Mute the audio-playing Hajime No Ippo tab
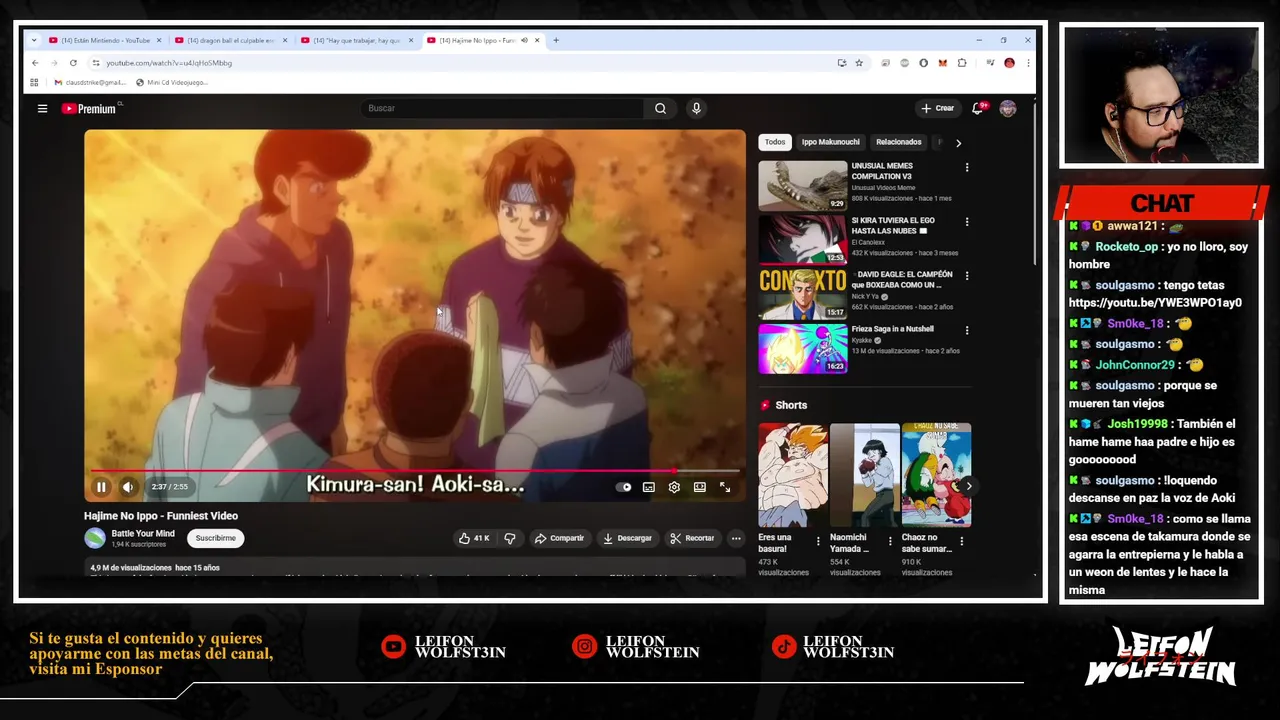Image resolution: width=1280 pixels, height=720 pixels. click(x=524, y=40)
